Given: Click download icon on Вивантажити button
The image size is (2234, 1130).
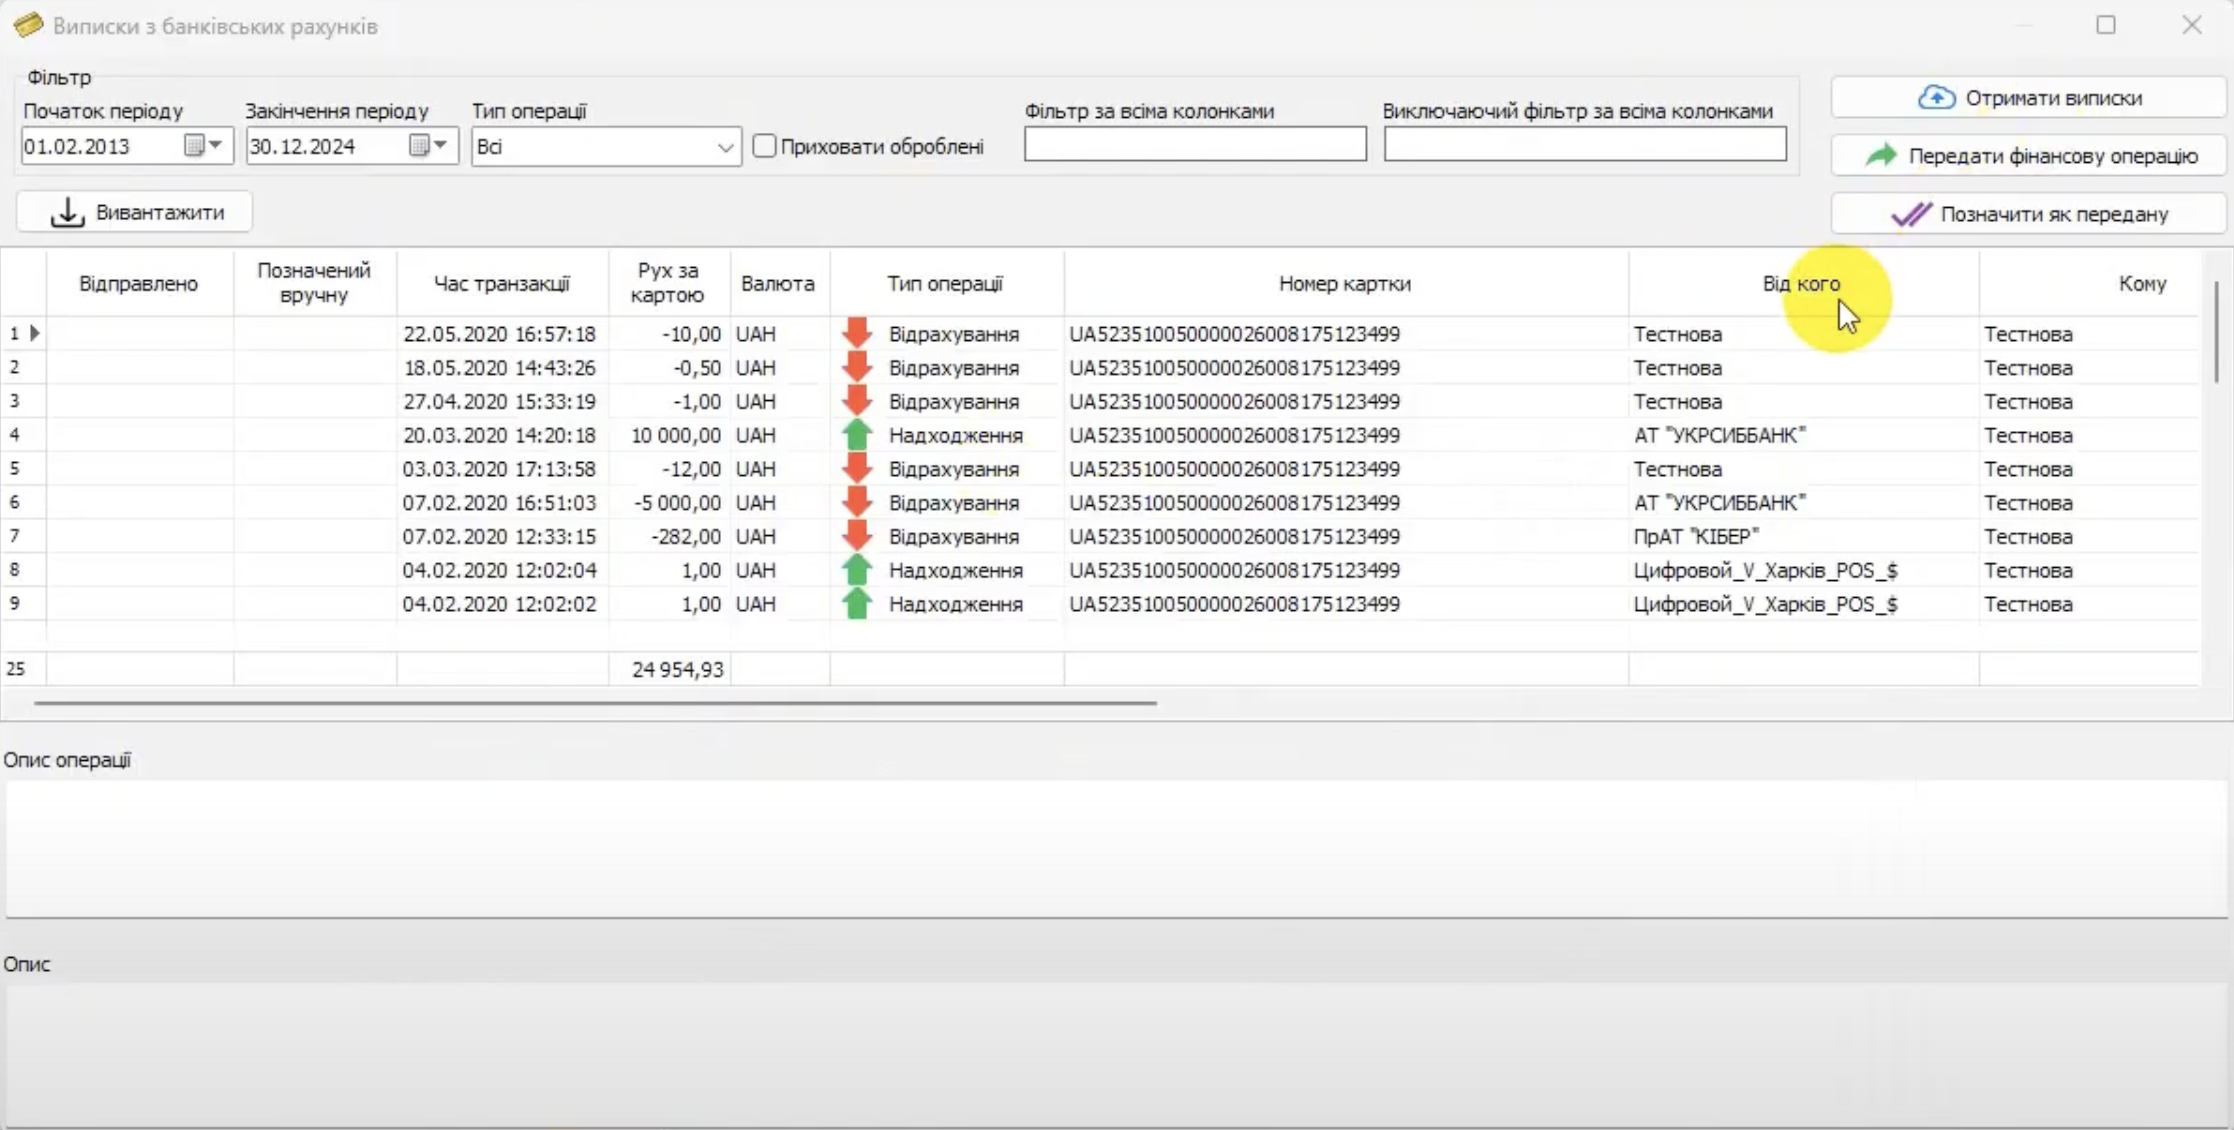Looking at the screenshot, I should coord(67,213).
